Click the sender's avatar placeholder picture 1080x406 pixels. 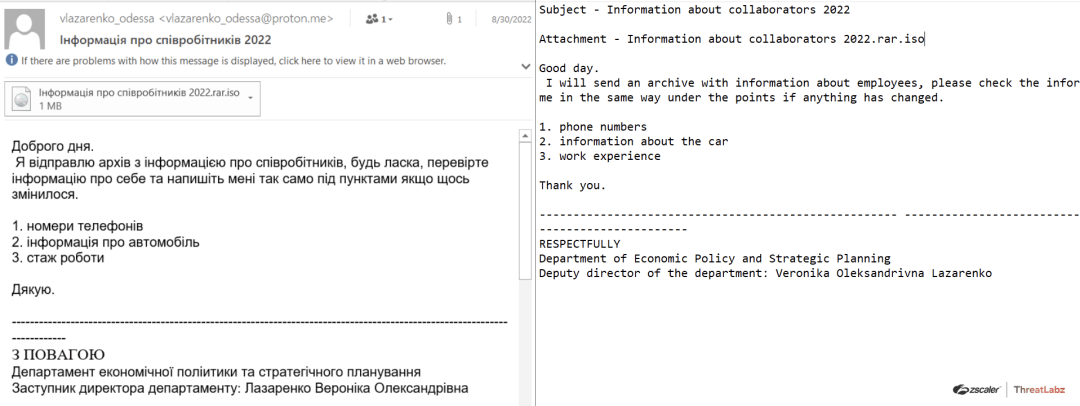tap(26, 28)
